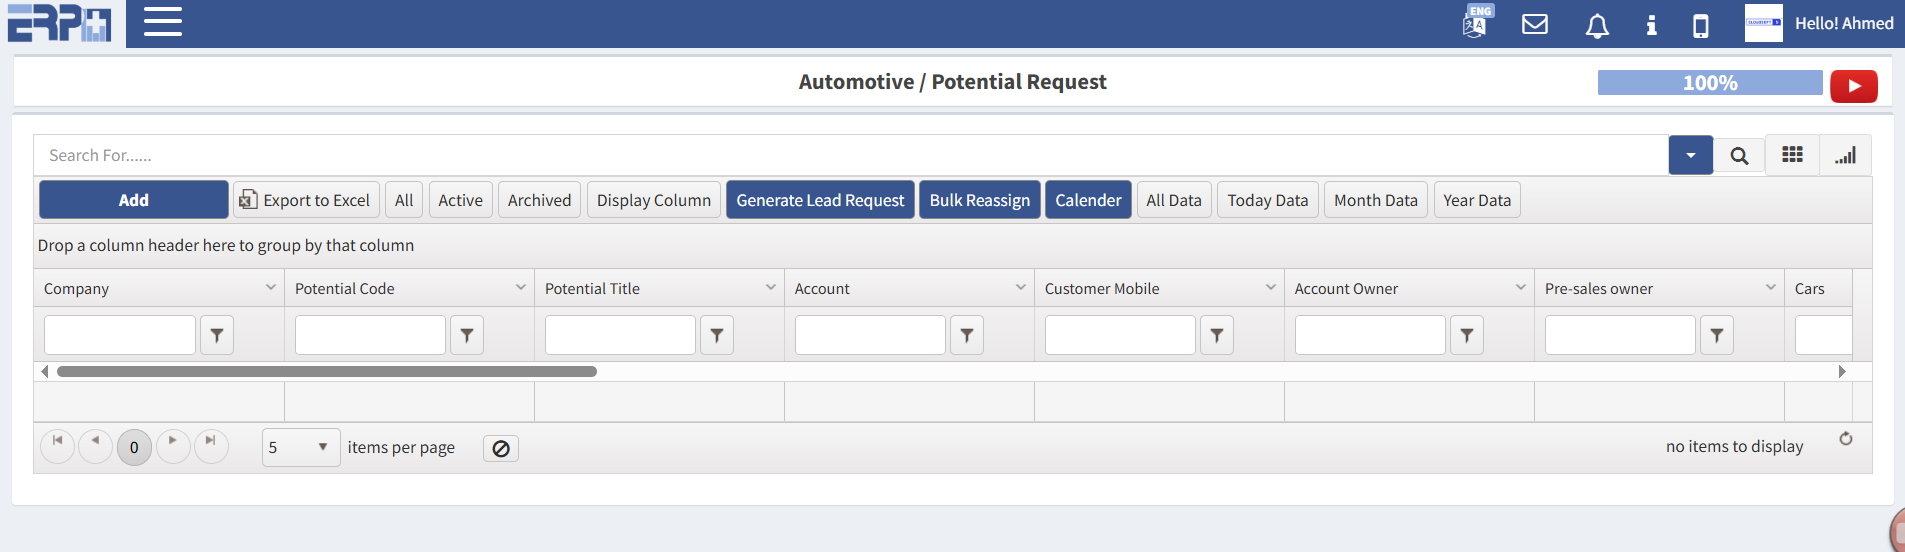The width and height of the screenshot is (1905, 552).
Task: Expand the search options dropdown arrow
Action: coord(1690,156)
